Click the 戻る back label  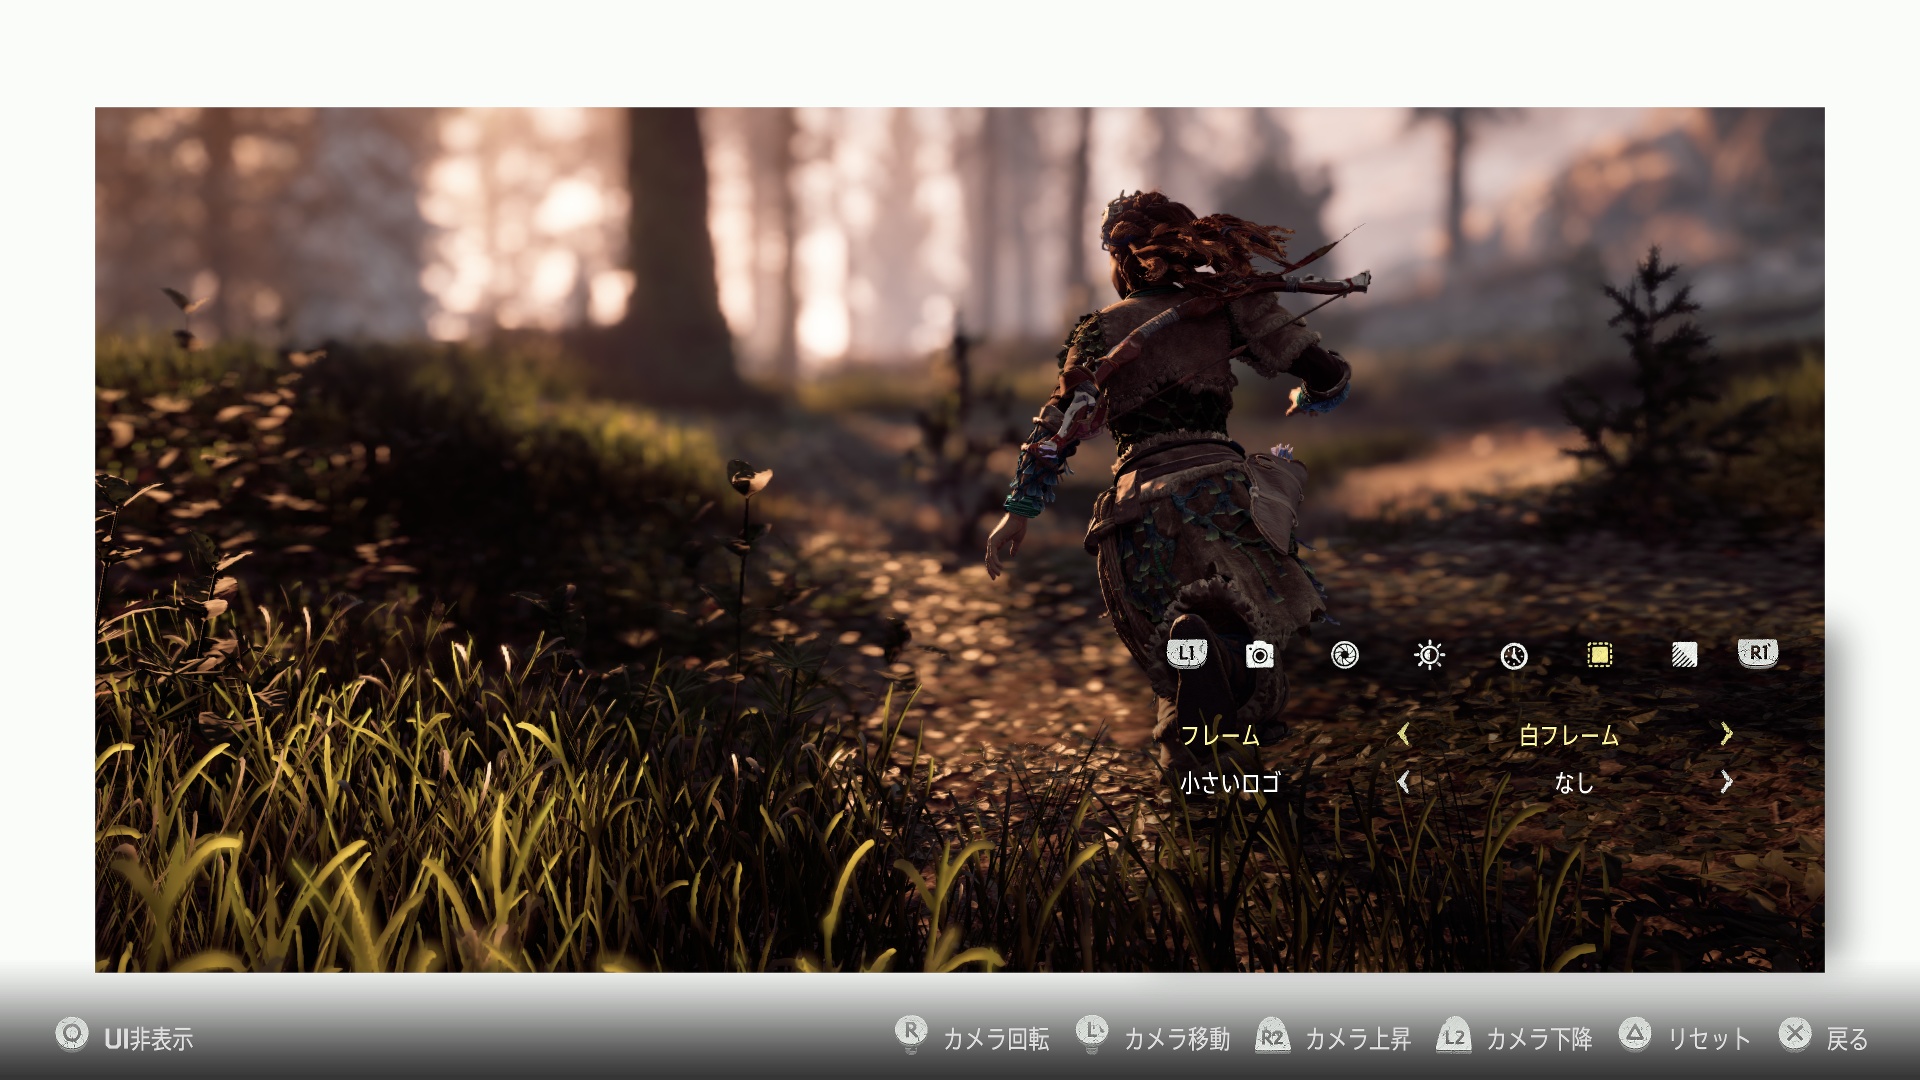(x=1847, y=1039)
